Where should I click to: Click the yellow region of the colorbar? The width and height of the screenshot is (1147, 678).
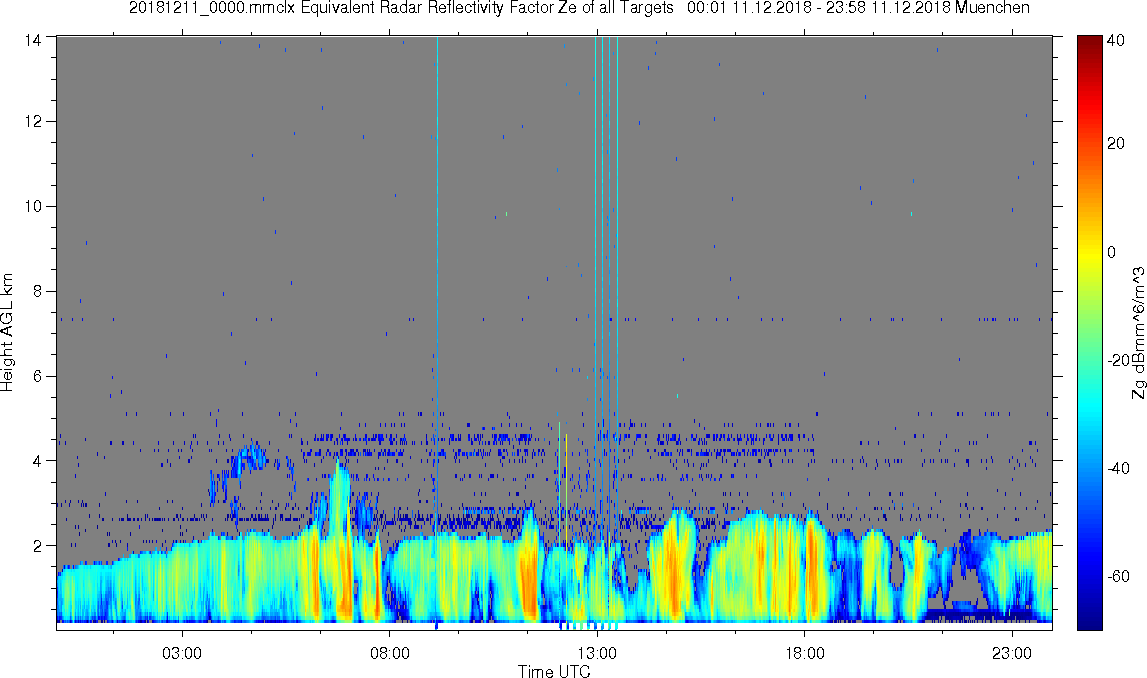tap(1089, 252)
